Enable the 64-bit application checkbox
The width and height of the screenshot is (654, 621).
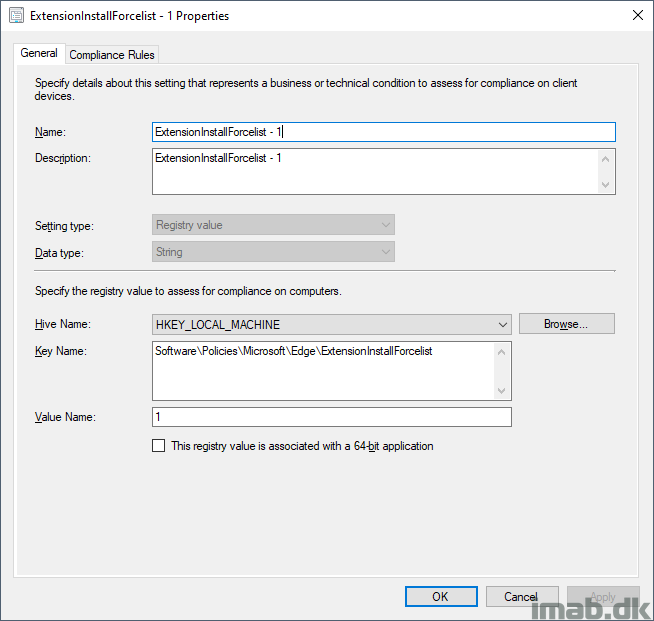pos(158,445)
